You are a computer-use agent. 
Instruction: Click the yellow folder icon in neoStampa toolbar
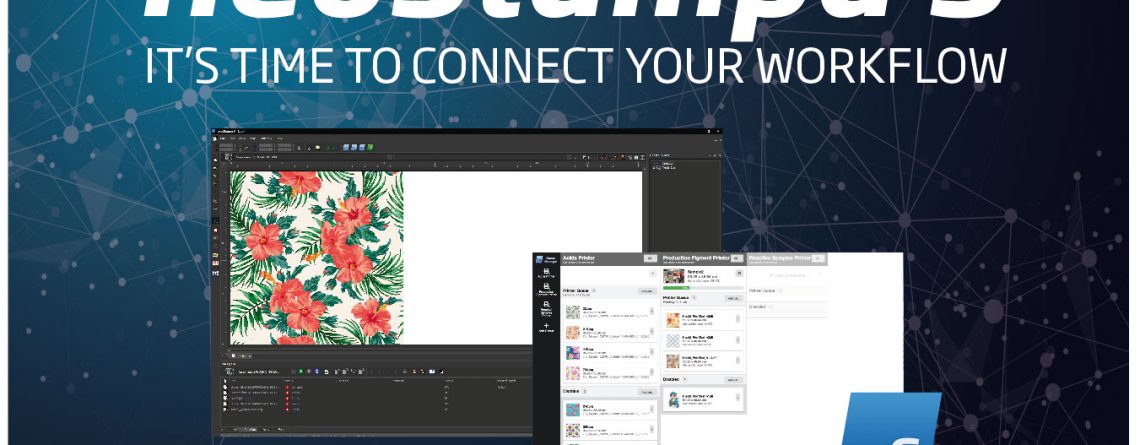pos(318,147)
